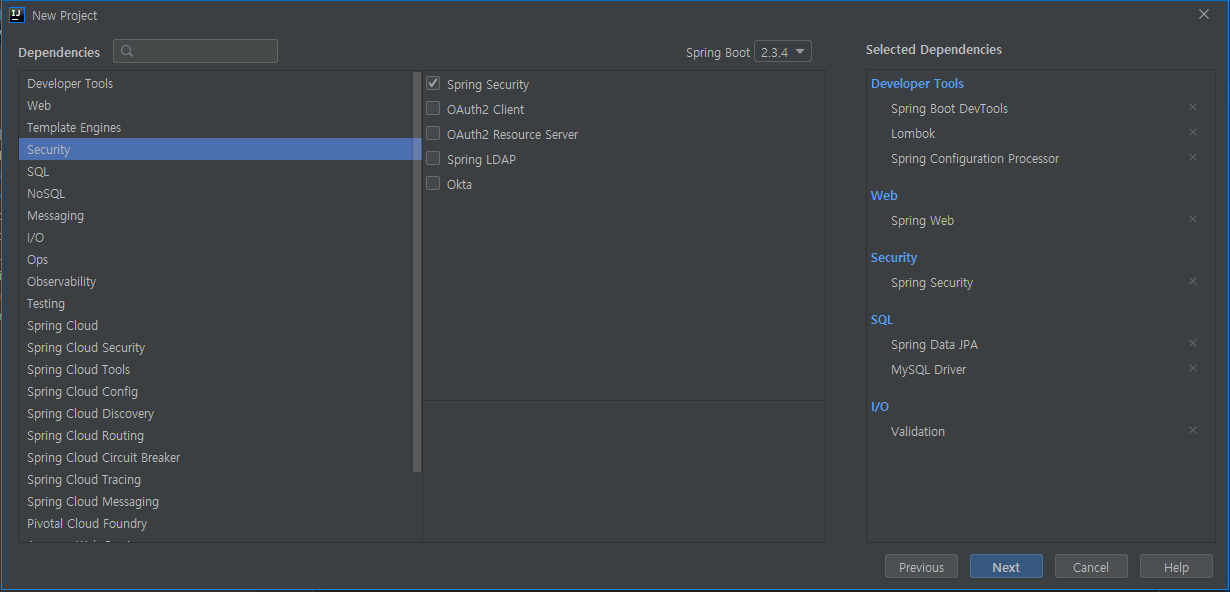Select Template Engines category
The height and width of the screenshot is (592, 1230).
tap(216, 128)
